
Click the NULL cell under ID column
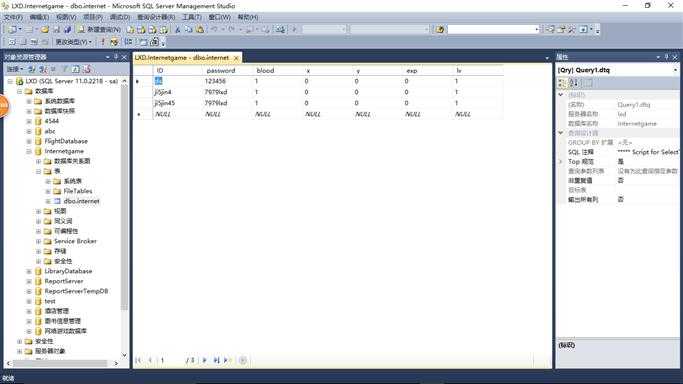pyautogui.click(x=177, y=114)
